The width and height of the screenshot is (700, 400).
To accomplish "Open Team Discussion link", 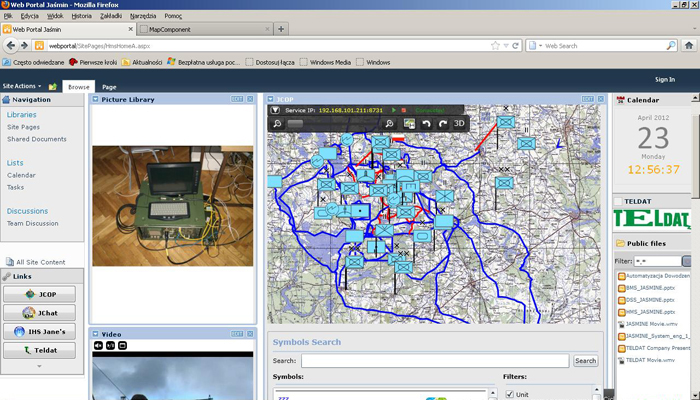I will (33, 224).
